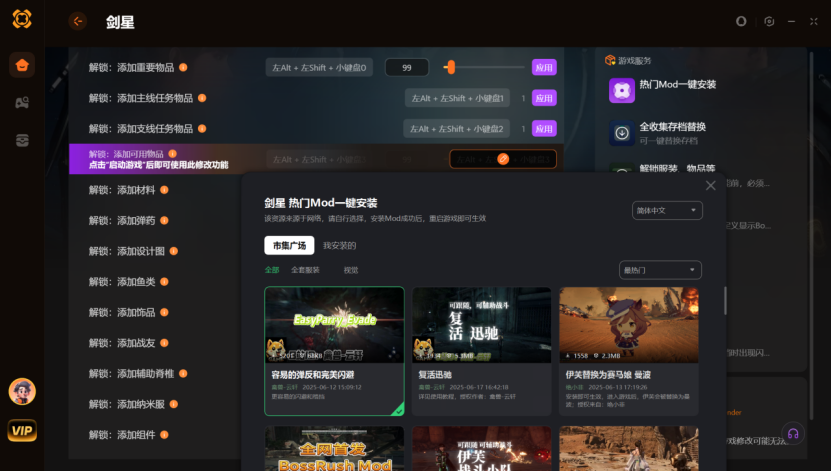Screen dimensions: 831x471
Task: Click info icon beside 添加重要物品
Action: (x=183, y=67)
